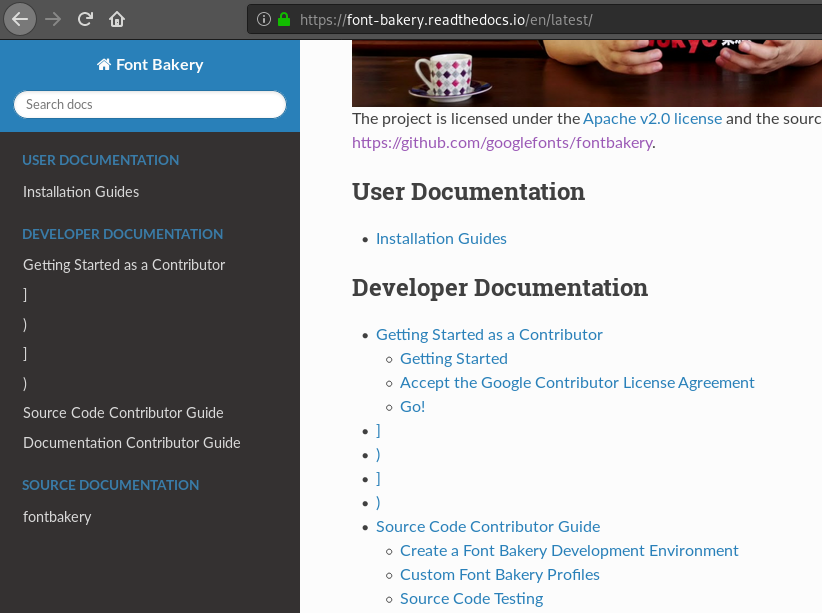Open Accept the Google Contributor License Agreement
This screenshot has width=822, height=613.
click(577, 382)
